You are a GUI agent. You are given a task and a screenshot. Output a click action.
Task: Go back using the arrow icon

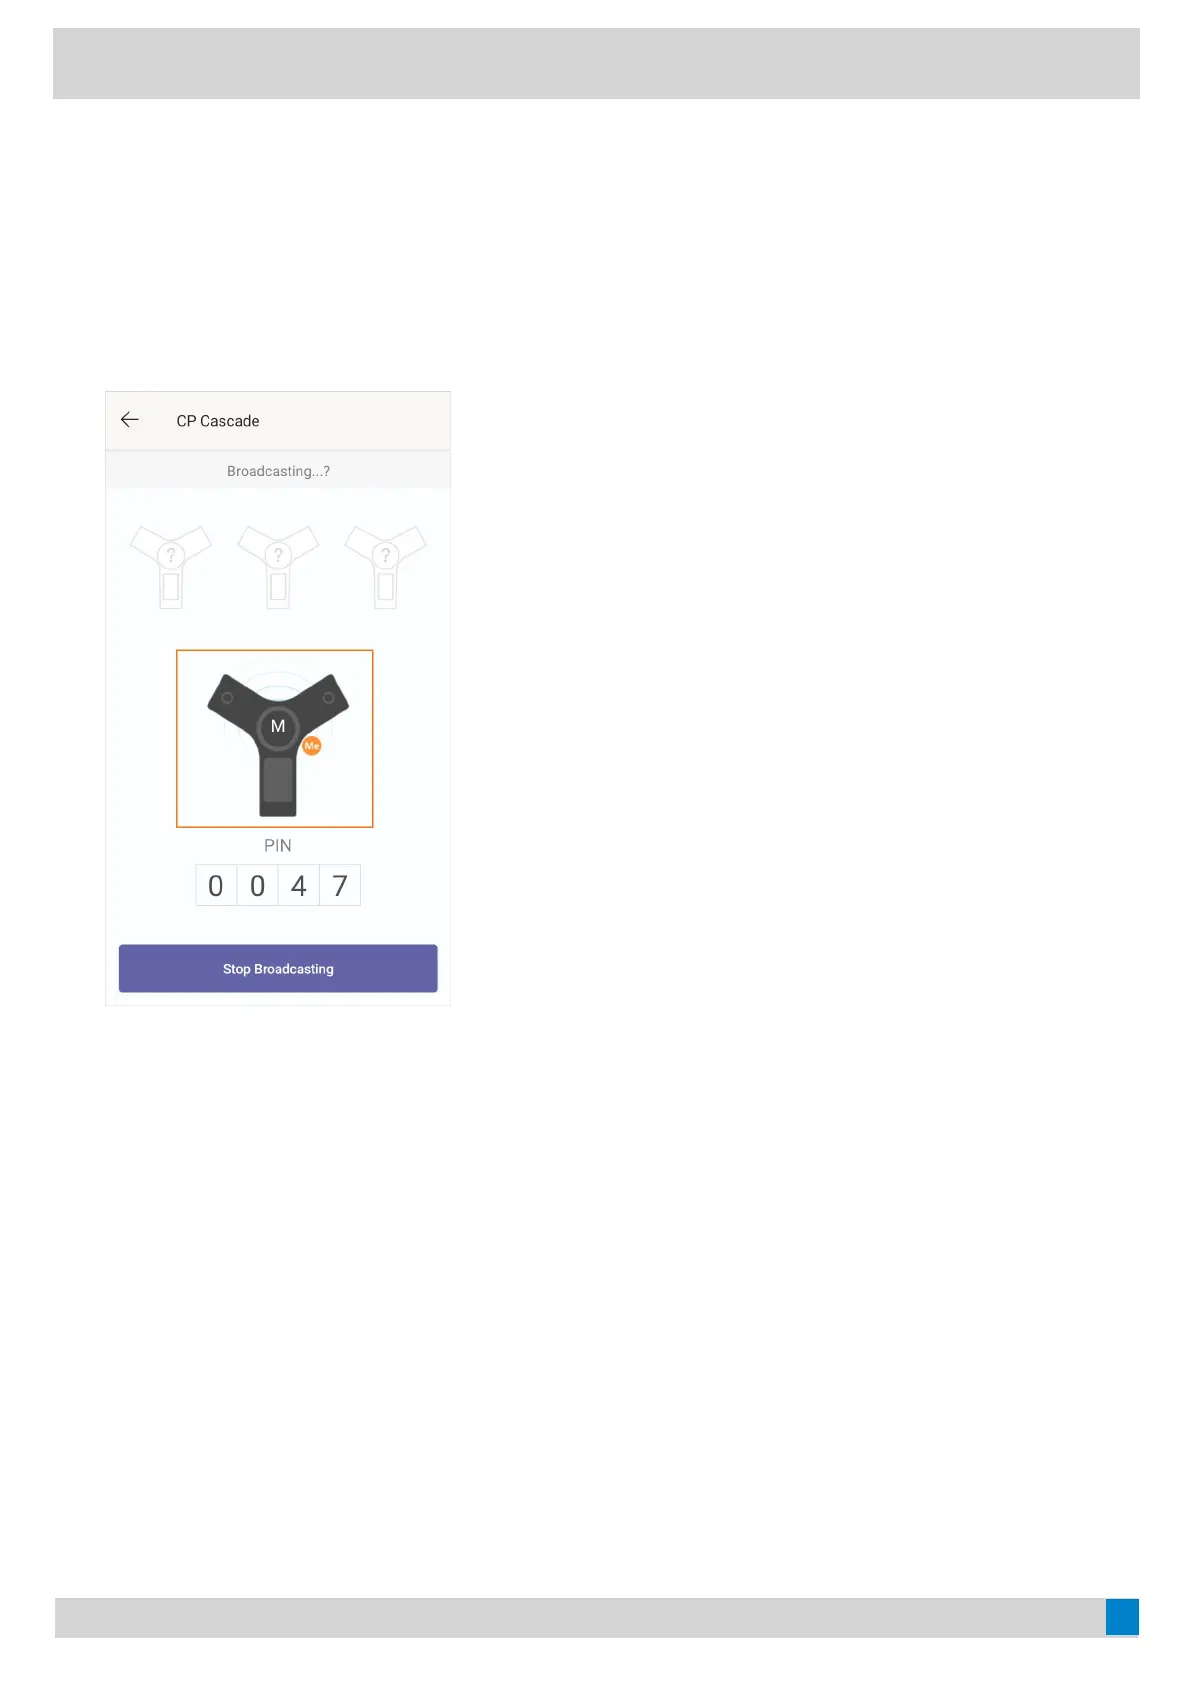click(x=130, y=420)
